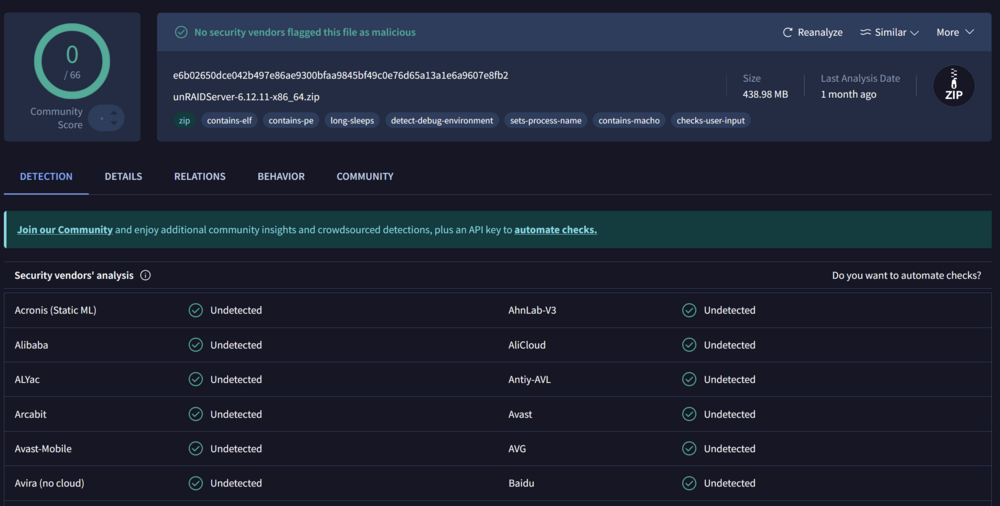This screenshot has width=1000, height=506.
Task: Open the BEHAVIOR tab
Action: click(x=281, y=176)
